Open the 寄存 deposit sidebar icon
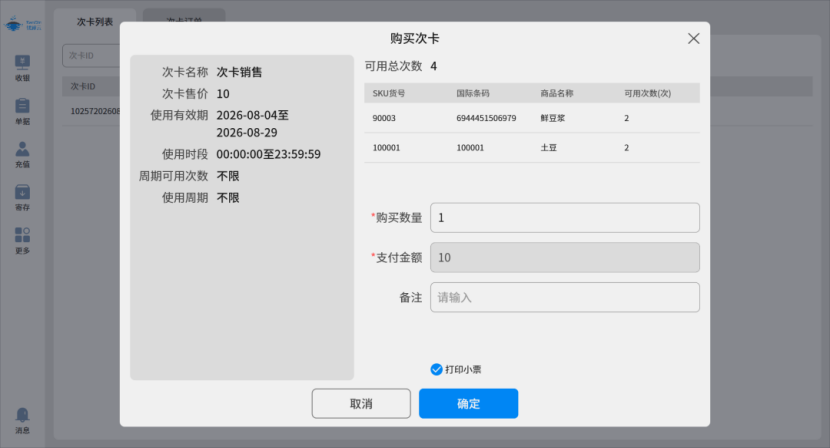Screen dimensions: 830x448 (22, 198)
